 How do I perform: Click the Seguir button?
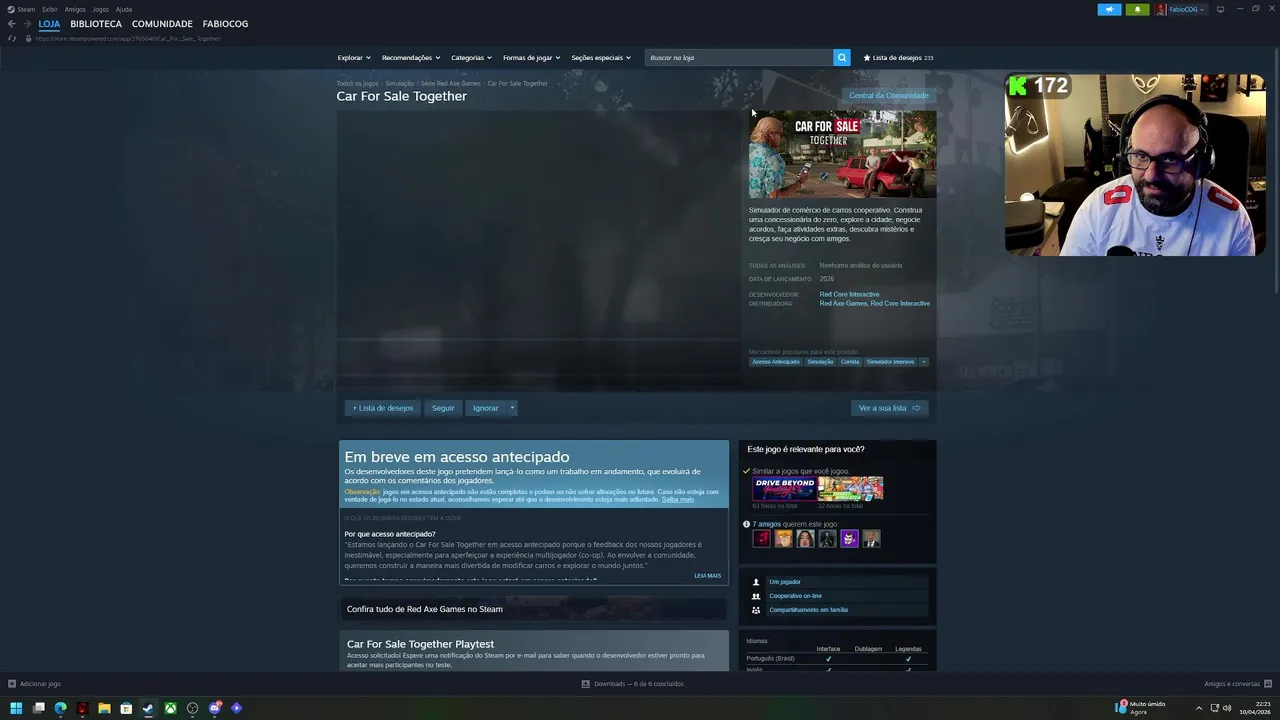coord(443,408)
